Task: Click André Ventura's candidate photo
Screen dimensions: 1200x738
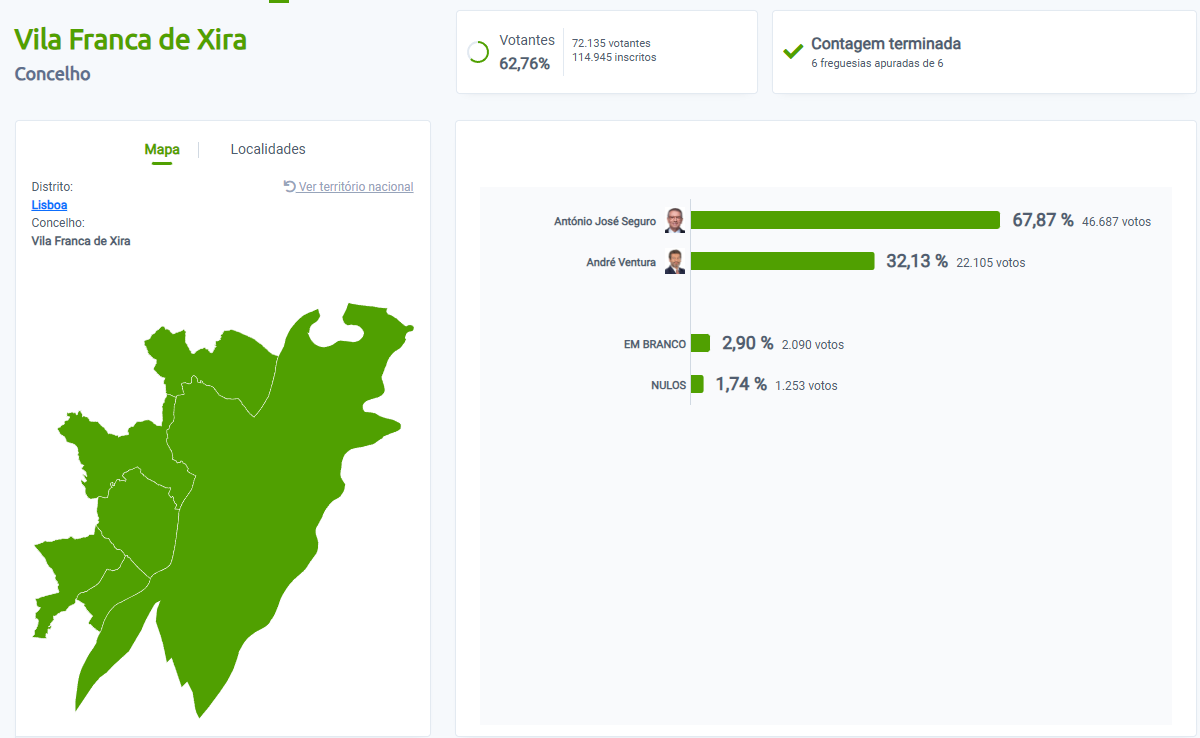Action: click(x=675, y=262)
